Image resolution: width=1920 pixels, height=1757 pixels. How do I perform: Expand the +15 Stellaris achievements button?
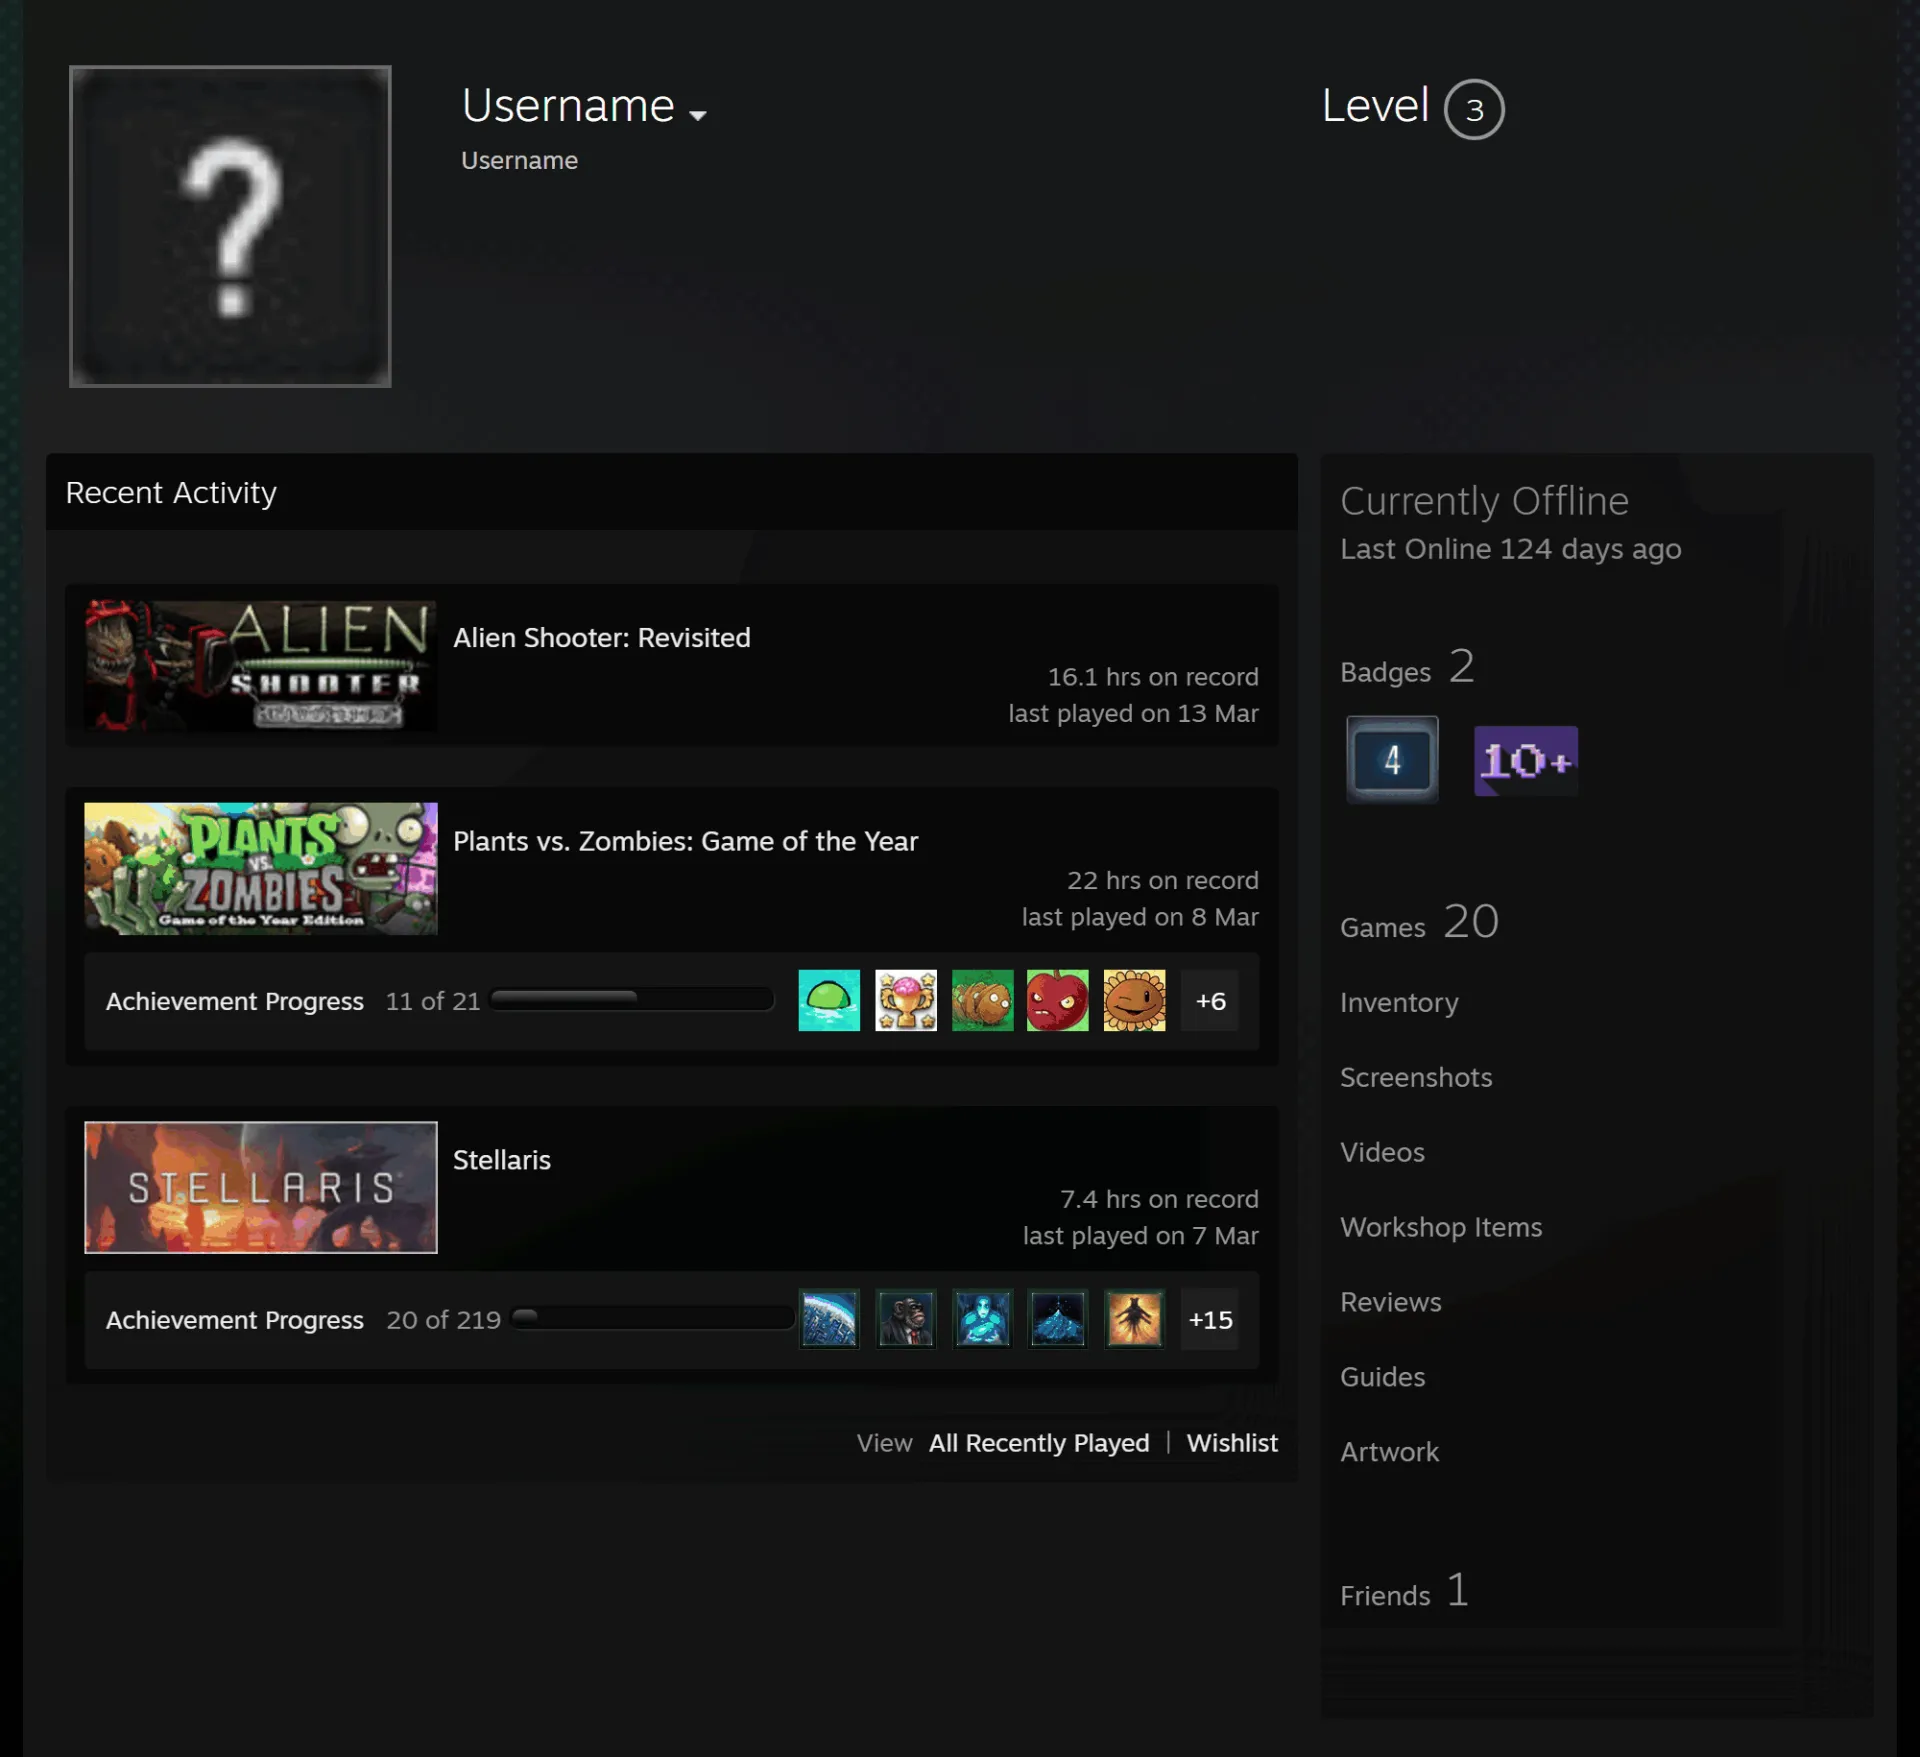pos(1210,1319)
